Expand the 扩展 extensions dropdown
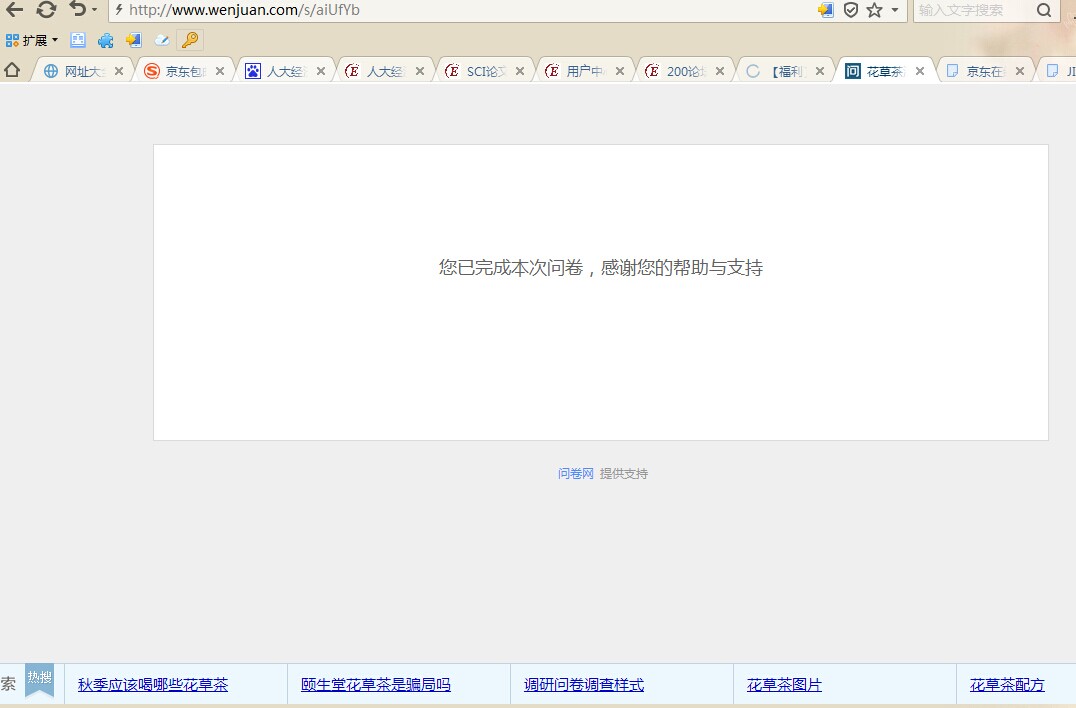 pyautogui.click(x=32, y=40)
